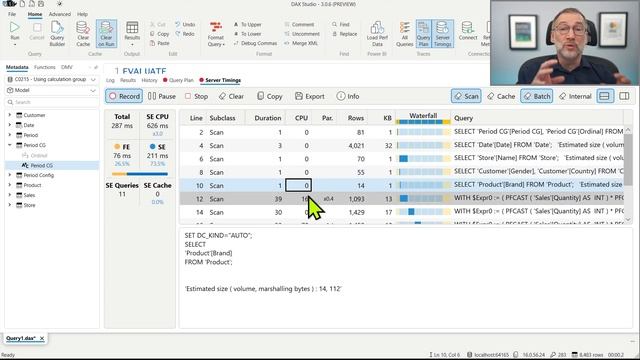Image resolution: width=640 pixels, height=360 pixels.
Task: Open the History output tab
Action: tap(149, 80)
